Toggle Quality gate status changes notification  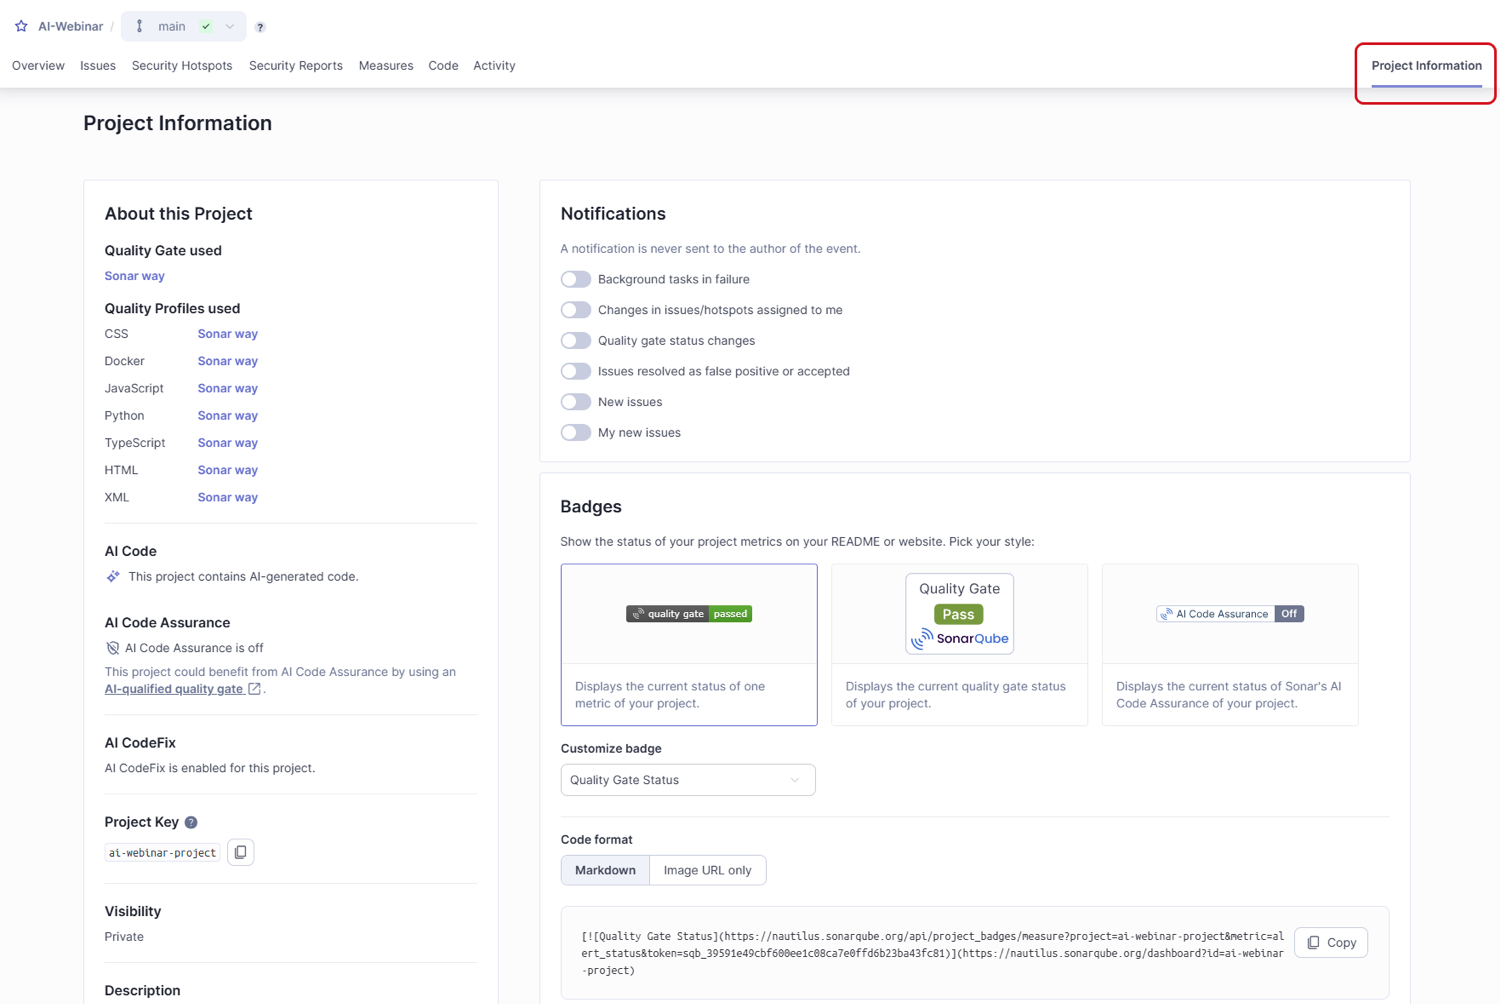pyautogui.click(x=576, y=340)
